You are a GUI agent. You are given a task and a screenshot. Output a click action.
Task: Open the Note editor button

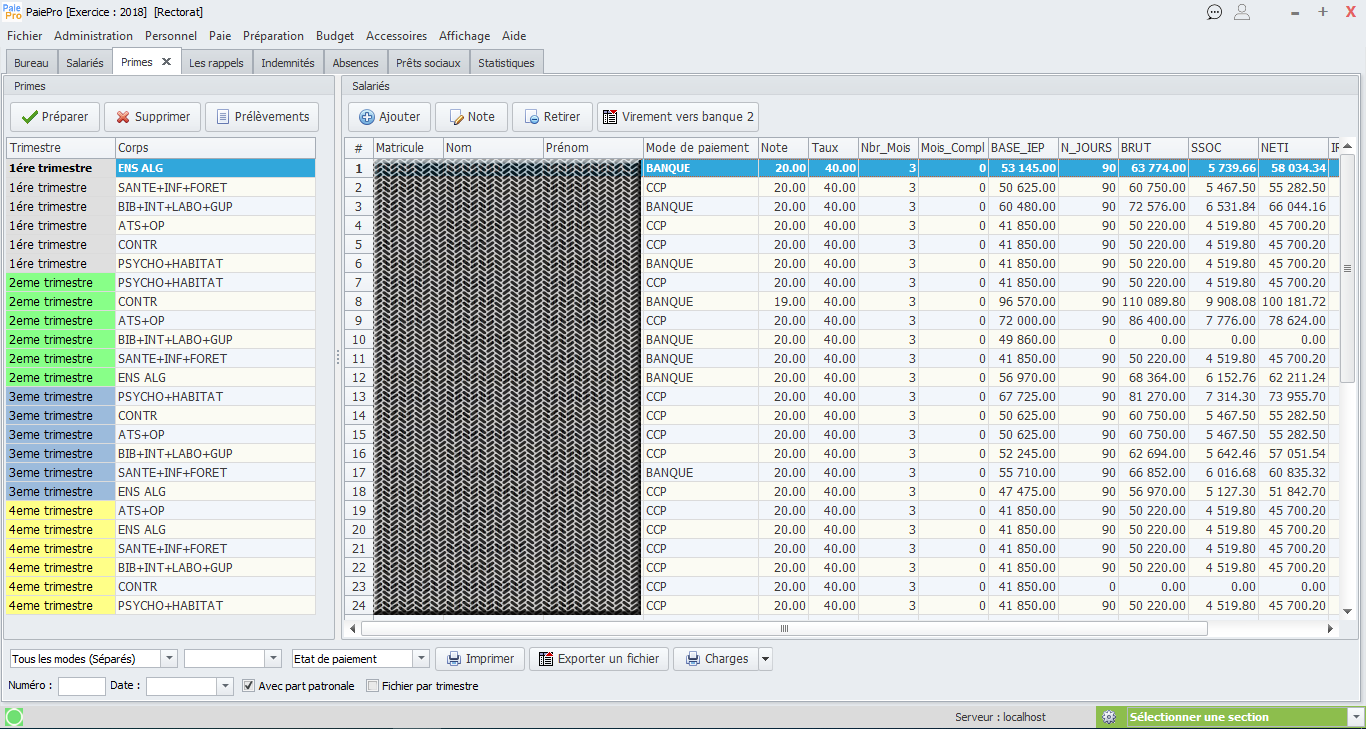point(471,117)
